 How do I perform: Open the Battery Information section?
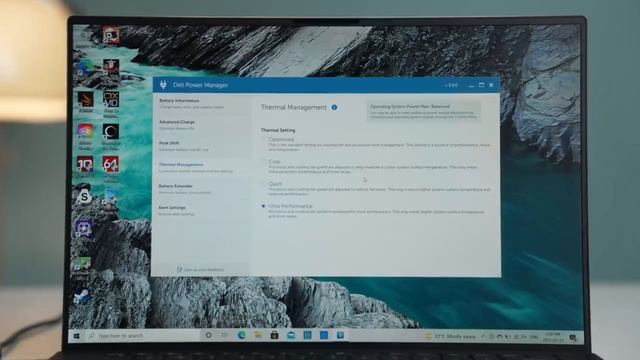[x=202, y=104]
